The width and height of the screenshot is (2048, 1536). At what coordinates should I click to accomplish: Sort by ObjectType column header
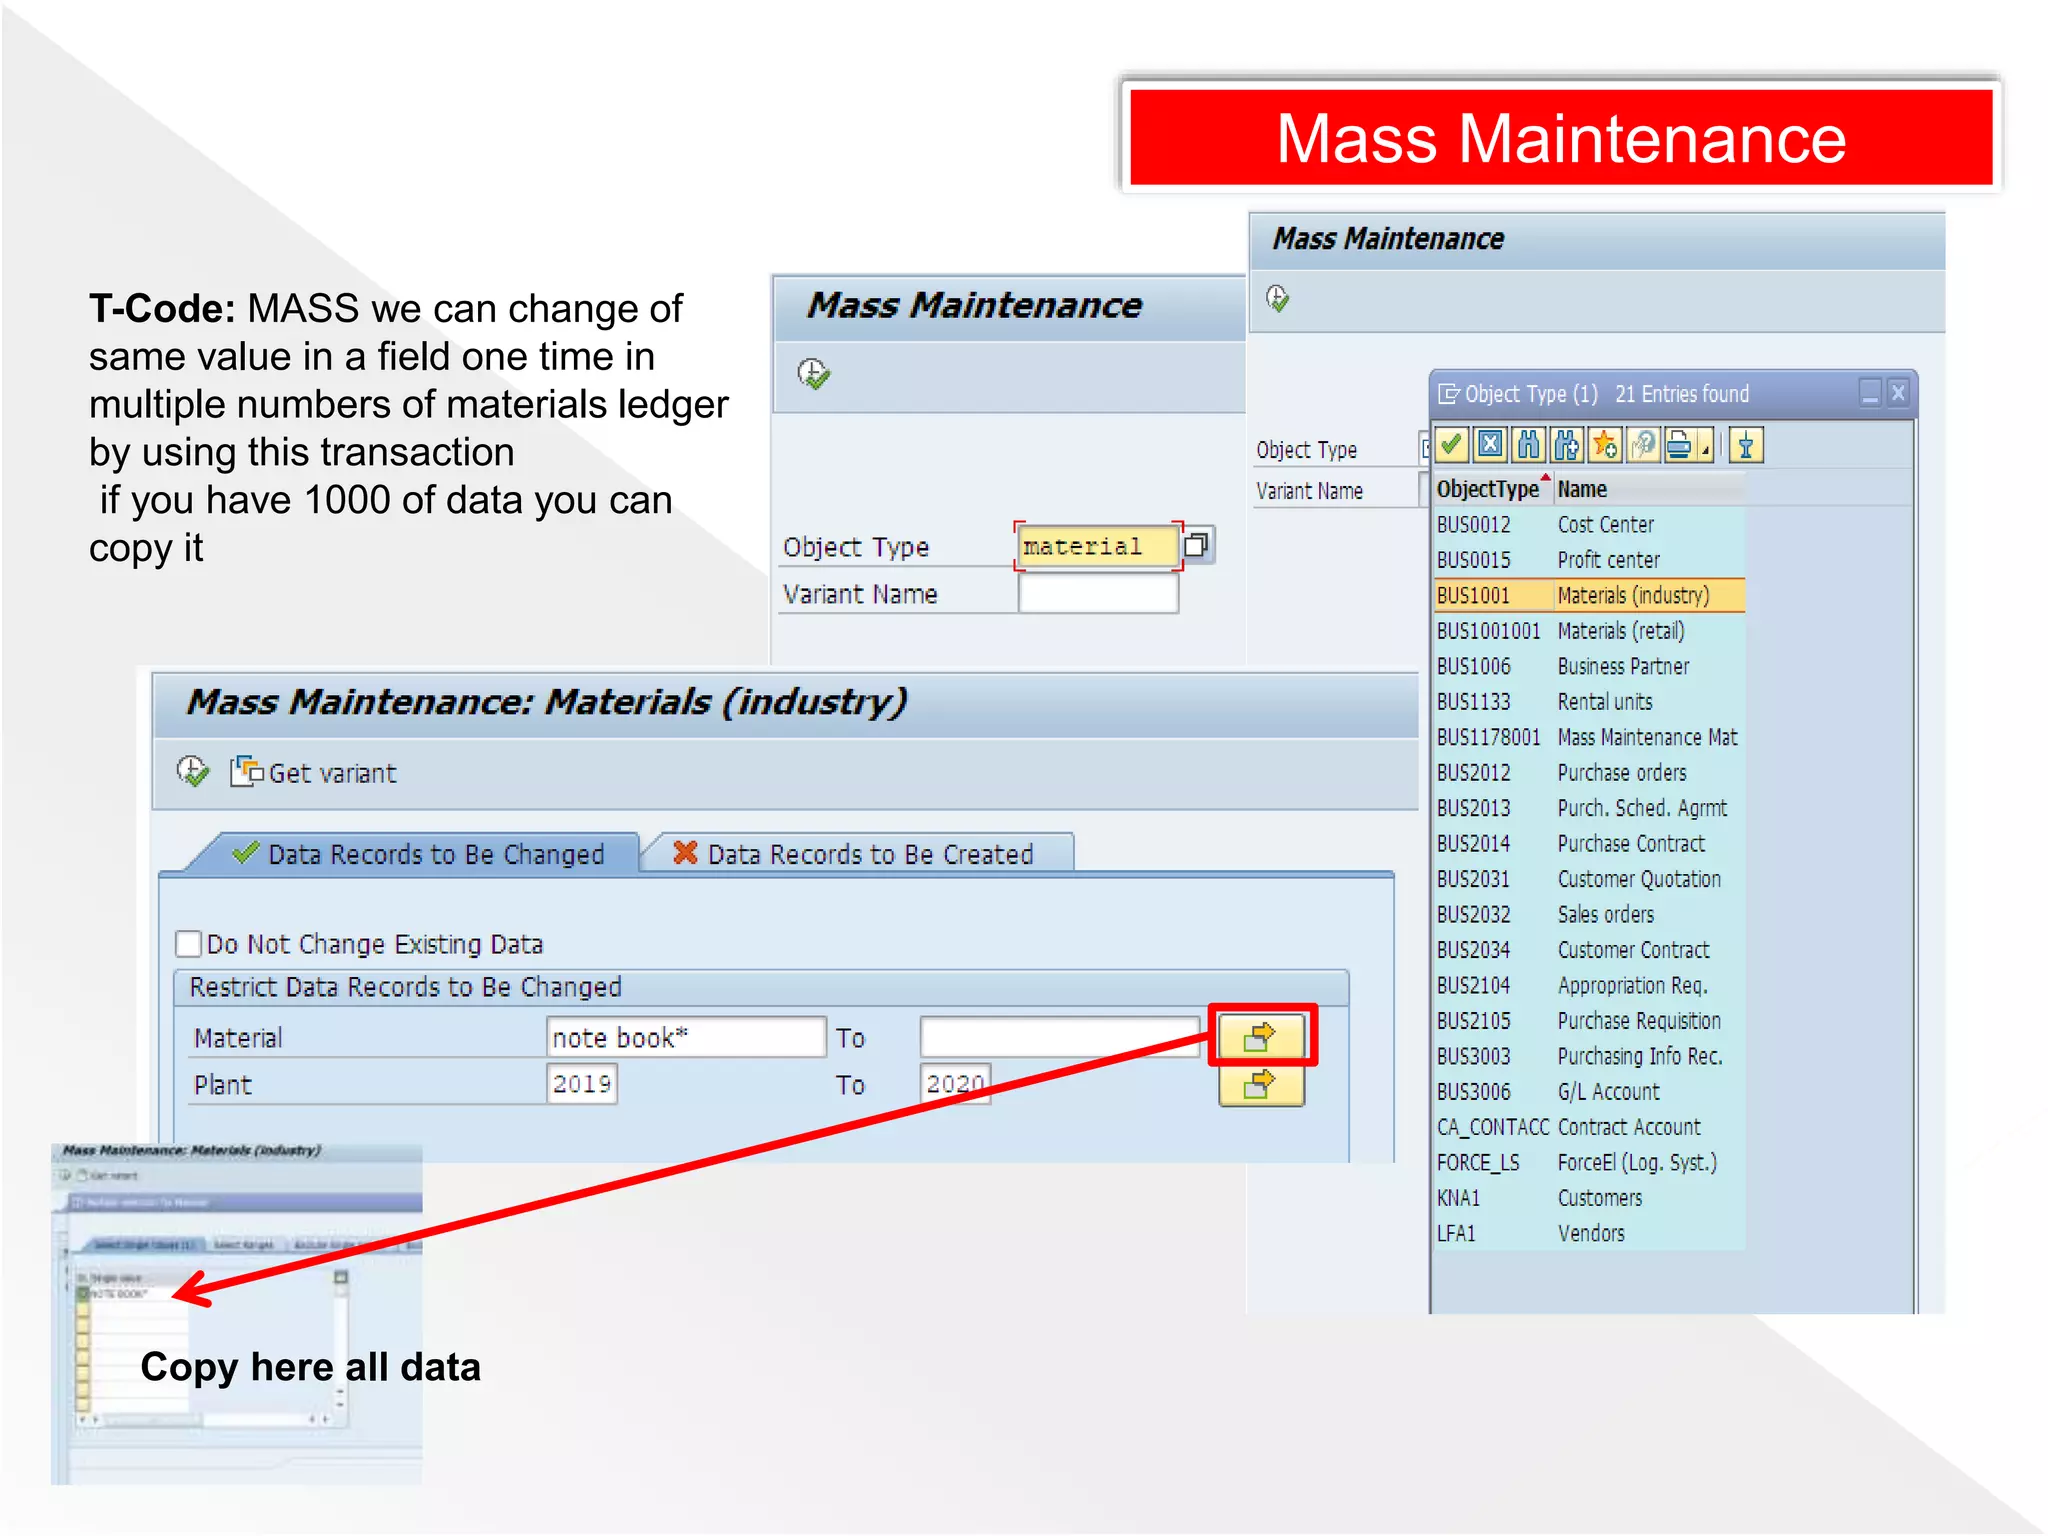point(1492,489)
